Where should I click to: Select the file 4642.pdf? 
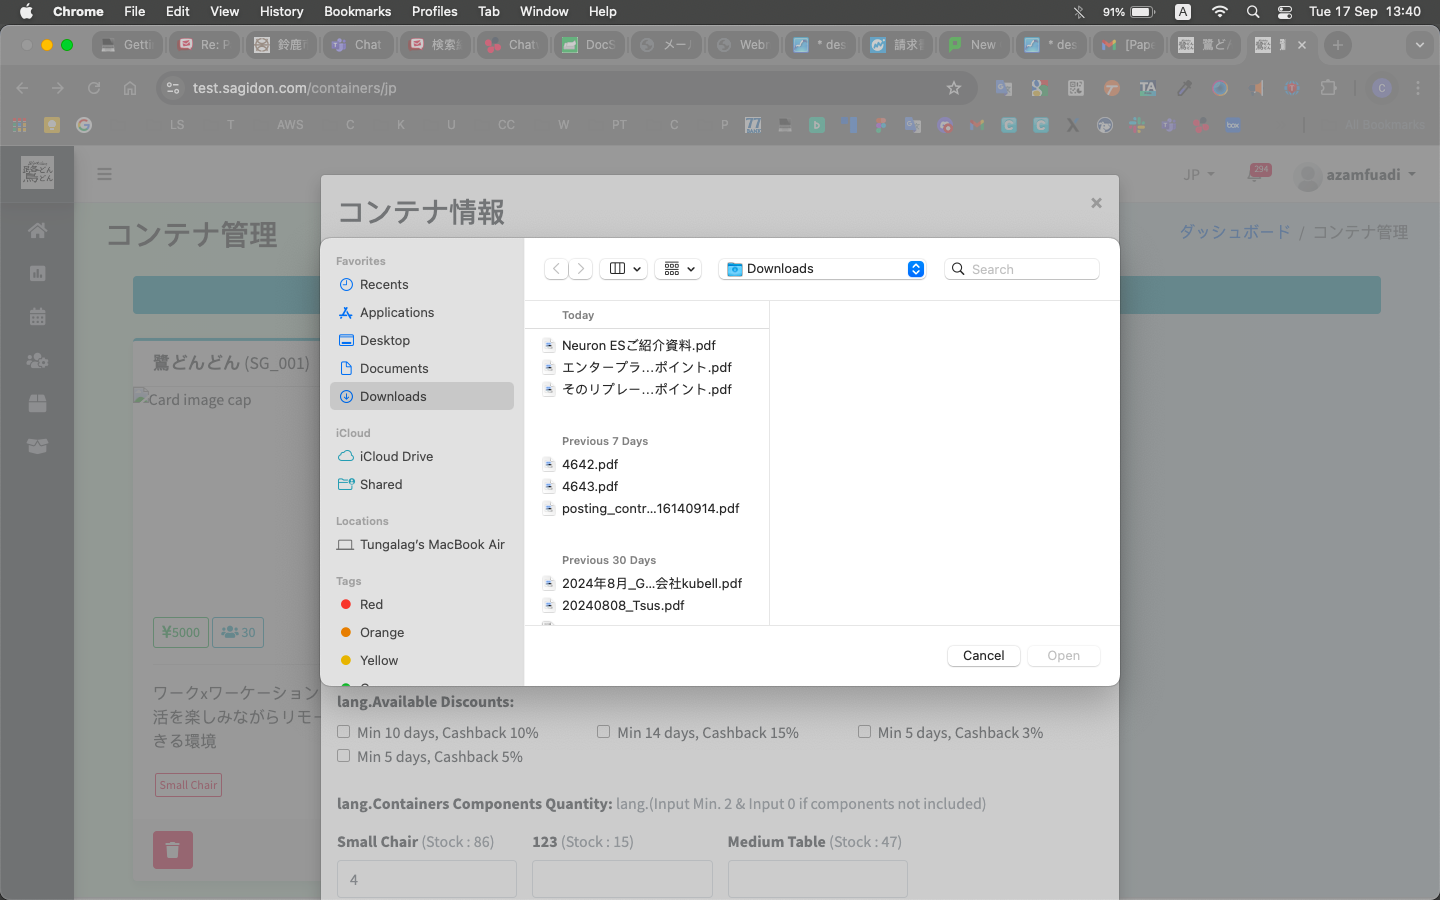(x=590, y=465)
